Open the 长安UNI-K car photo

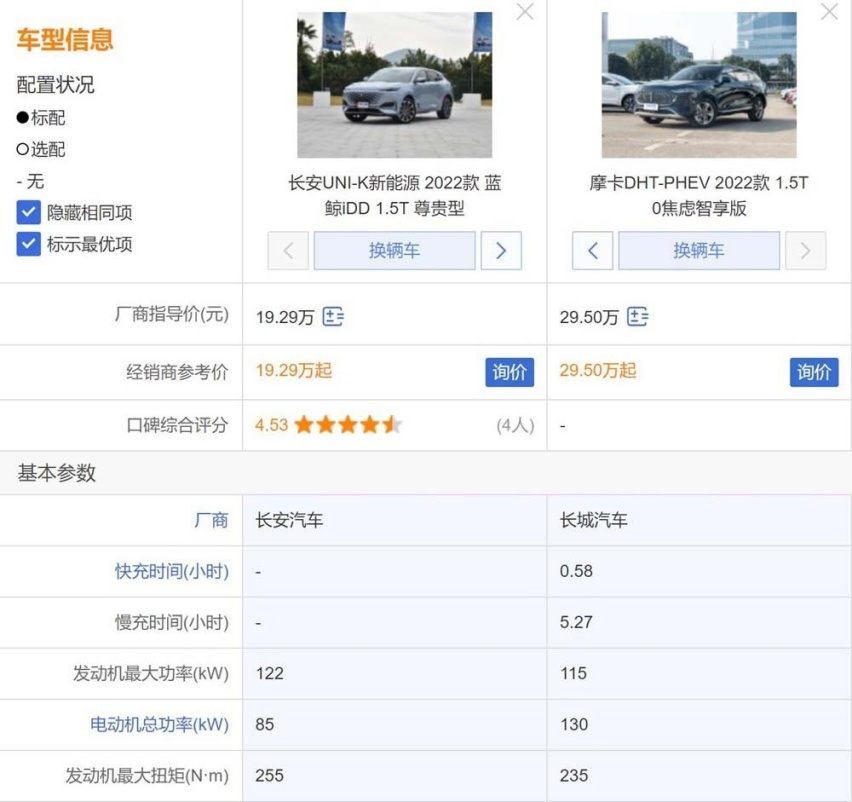click(x=394, y=85)
